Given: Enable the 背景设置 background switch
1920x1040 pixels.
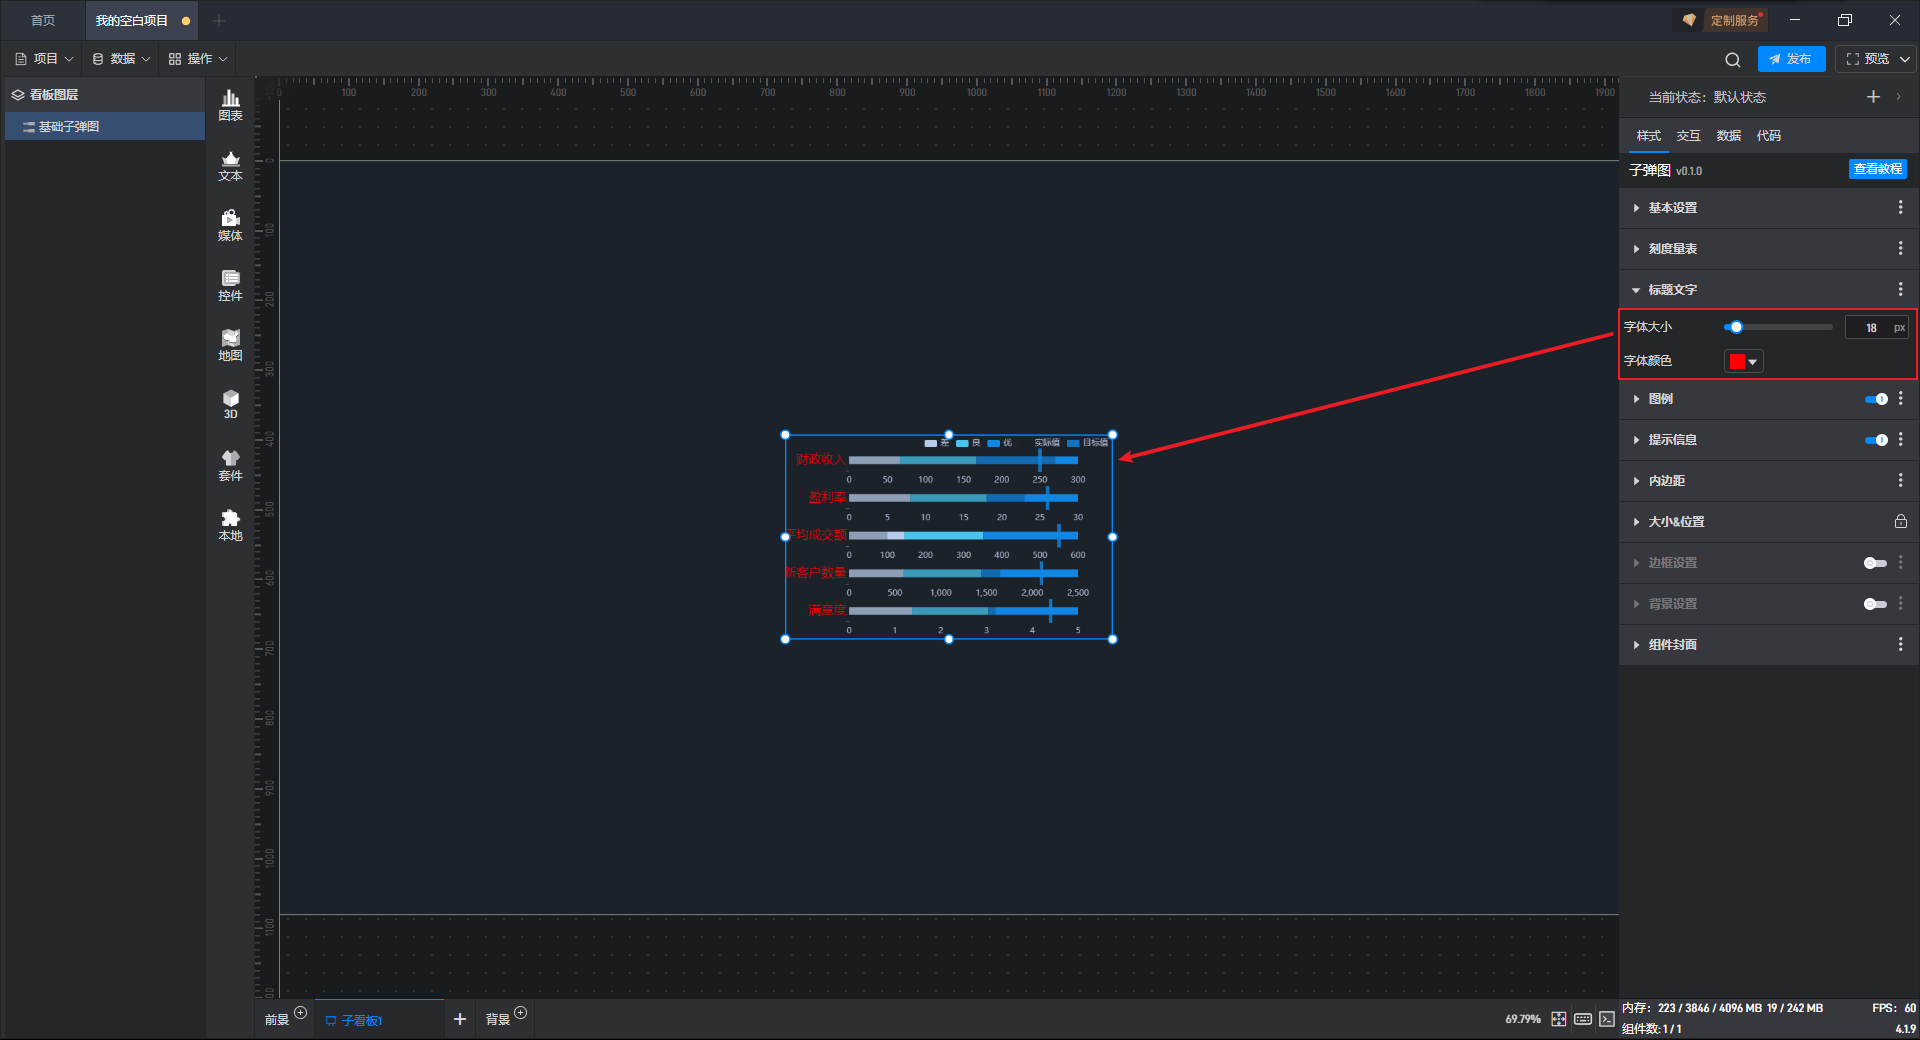Looking at the screenshot, I should [x=1876, y=604].
